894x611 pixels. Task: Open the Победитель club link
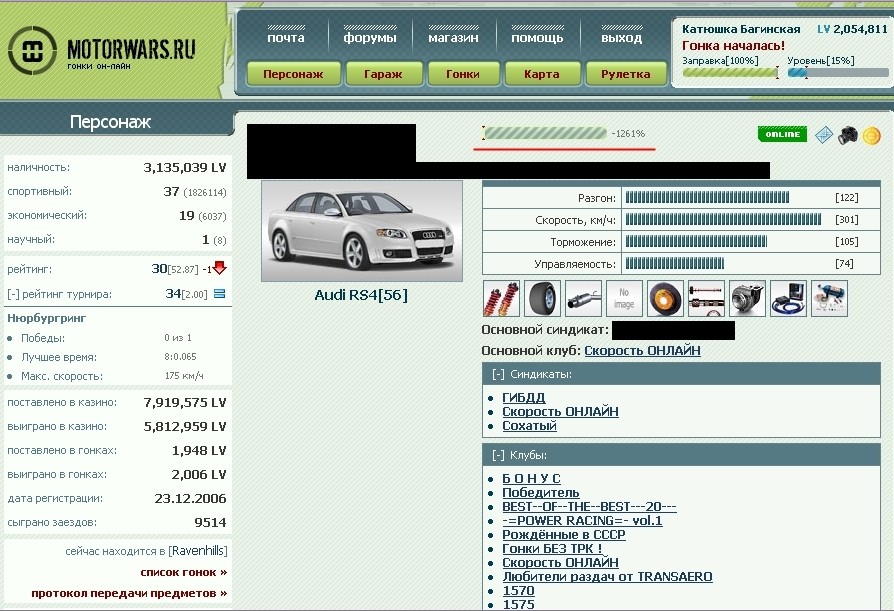[541, 492]
